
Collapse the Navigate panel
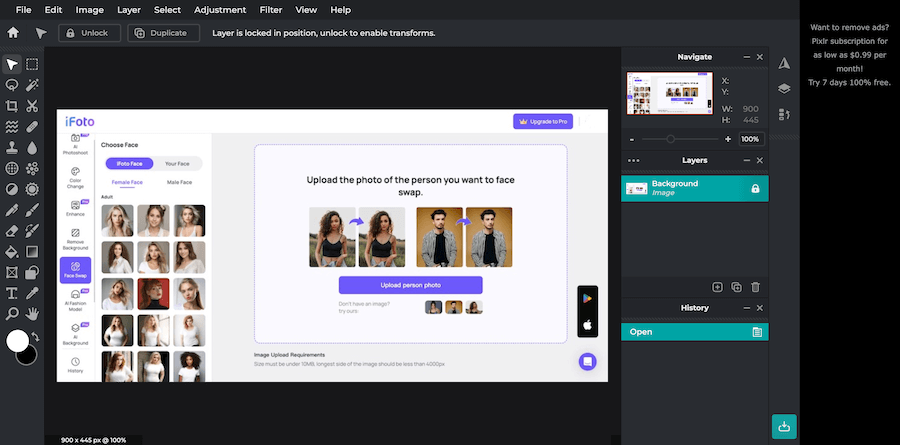pos(747,57)
